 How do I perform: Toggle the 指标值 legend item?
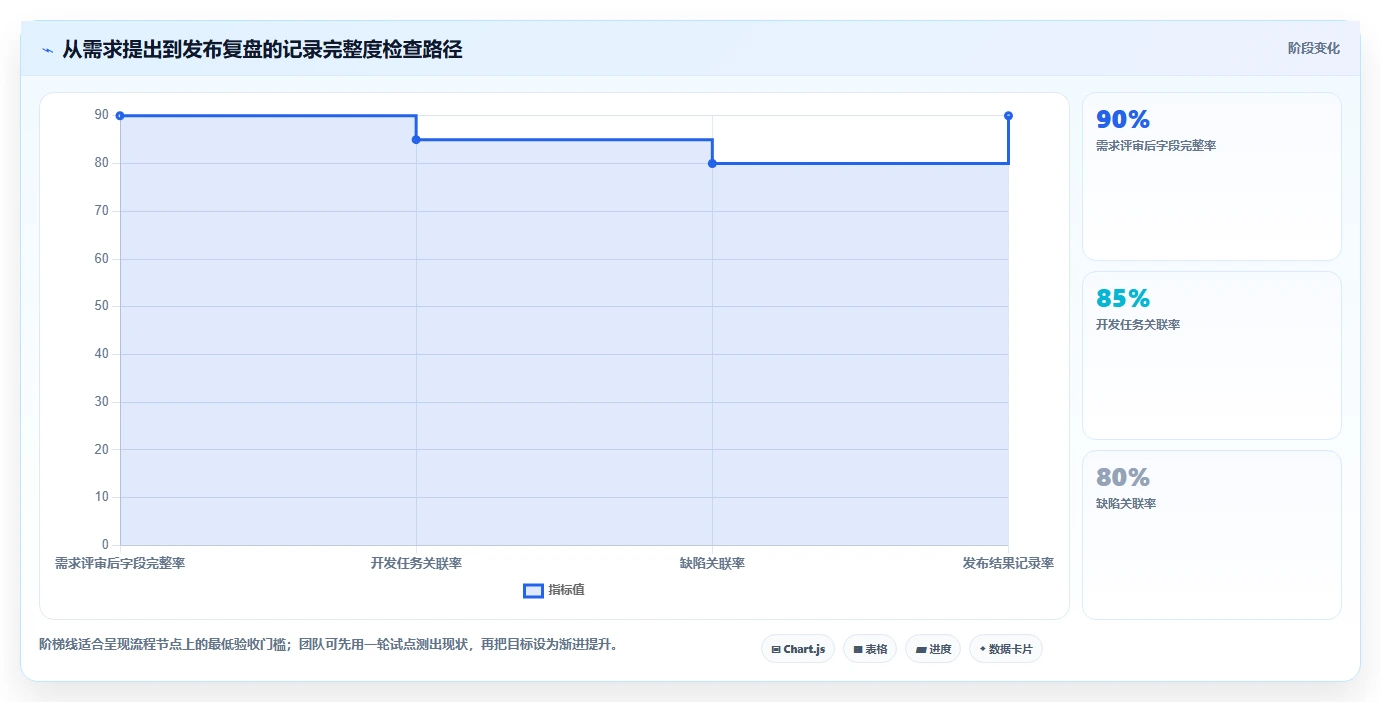click(554, 590)
